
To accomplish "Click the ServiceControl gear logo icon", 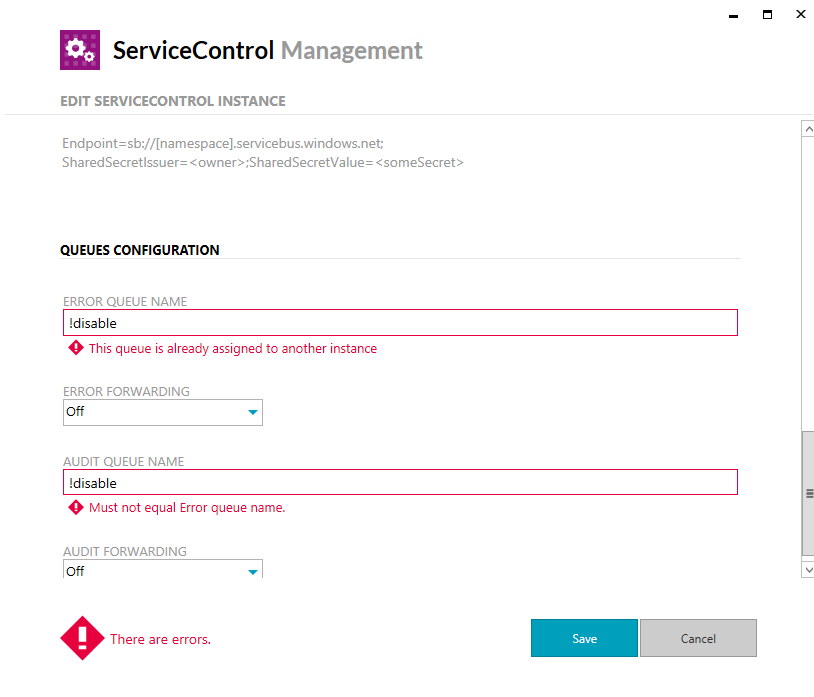I will tap(80, 49).
